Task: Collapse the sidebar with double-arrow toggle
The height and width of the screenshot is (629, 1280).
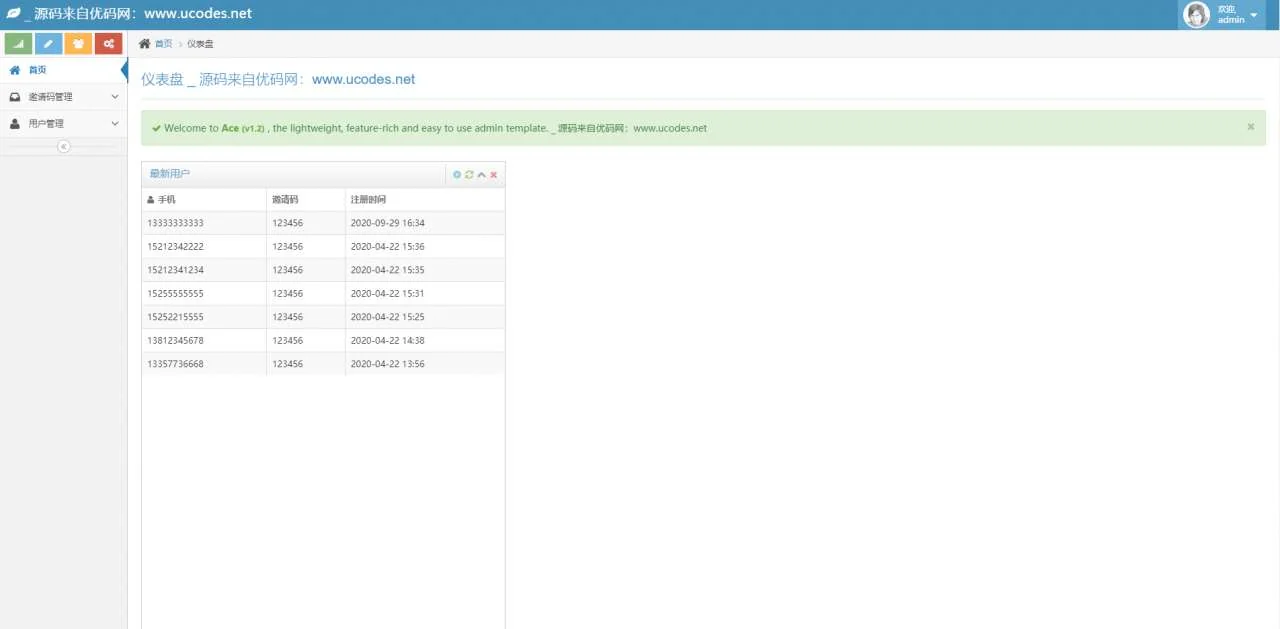Action: 63,147
